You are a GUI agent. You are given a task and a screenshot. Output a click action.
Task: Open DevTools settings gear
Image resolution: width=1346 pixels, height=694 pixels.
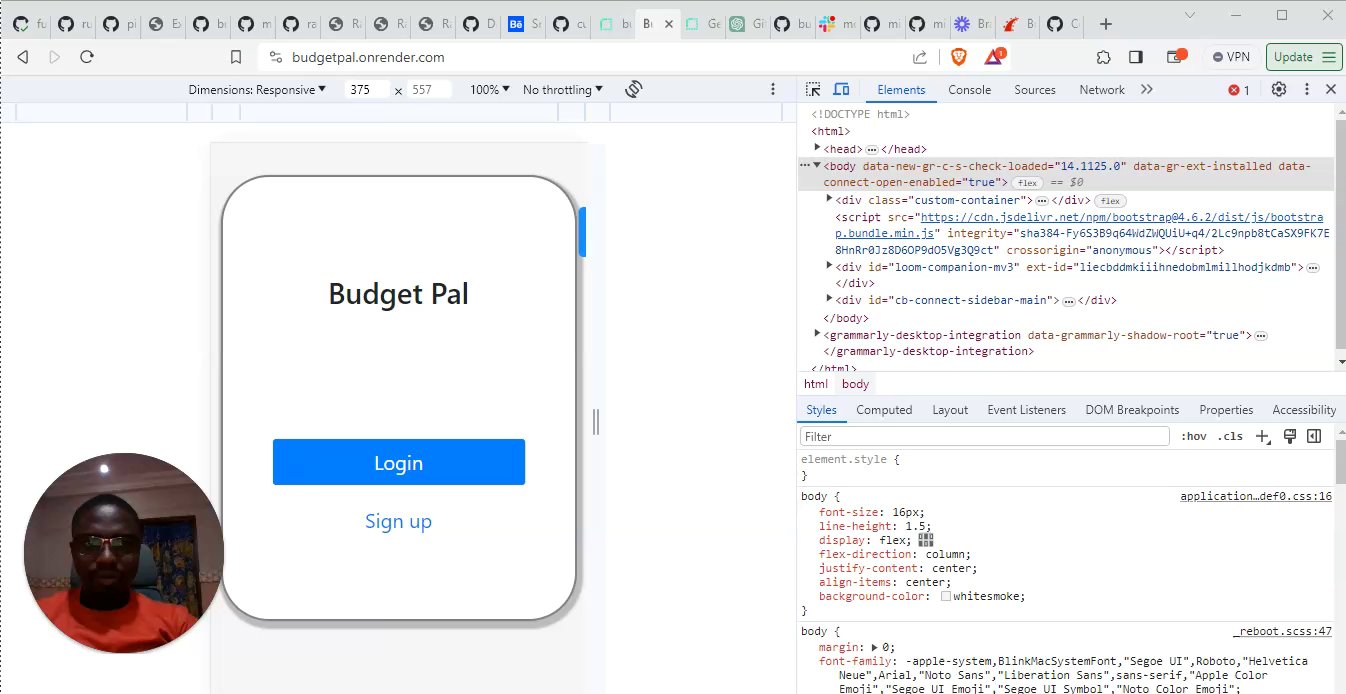1279,89
